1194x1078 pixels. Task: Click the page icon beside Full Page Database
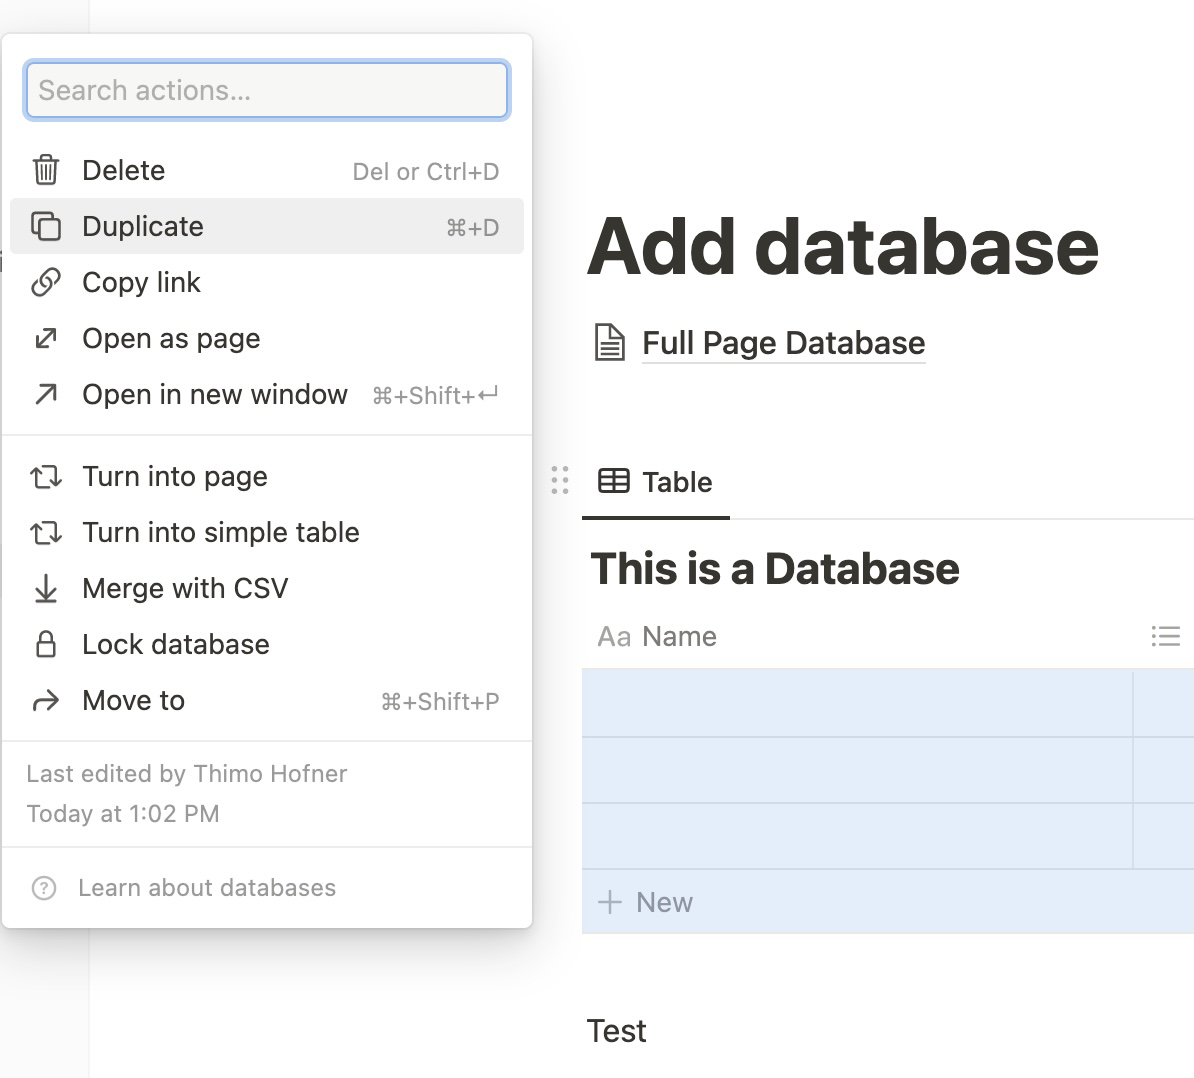tap(610, 343)
